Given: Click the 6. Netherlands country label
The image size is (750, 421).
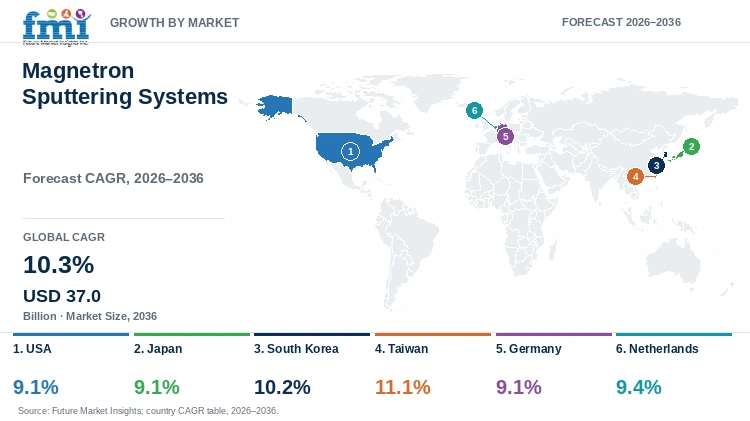Looking at the screenshot, I should point(657,349).
